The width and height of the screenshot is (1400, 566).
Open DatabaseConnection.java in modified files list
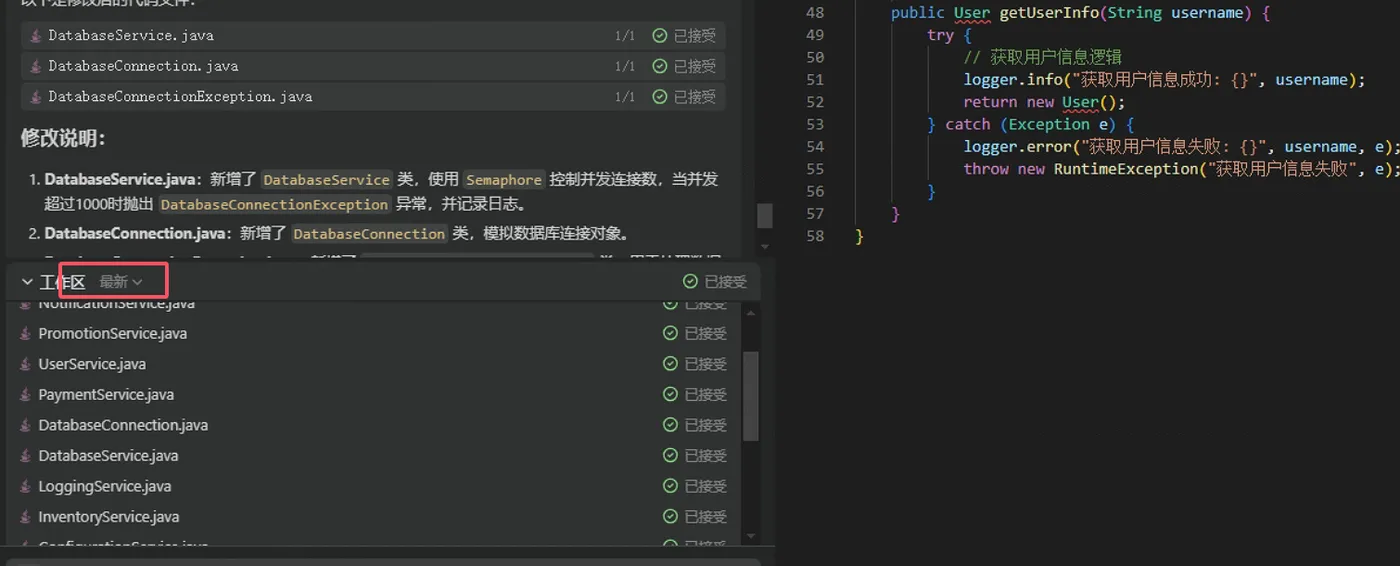143,66
